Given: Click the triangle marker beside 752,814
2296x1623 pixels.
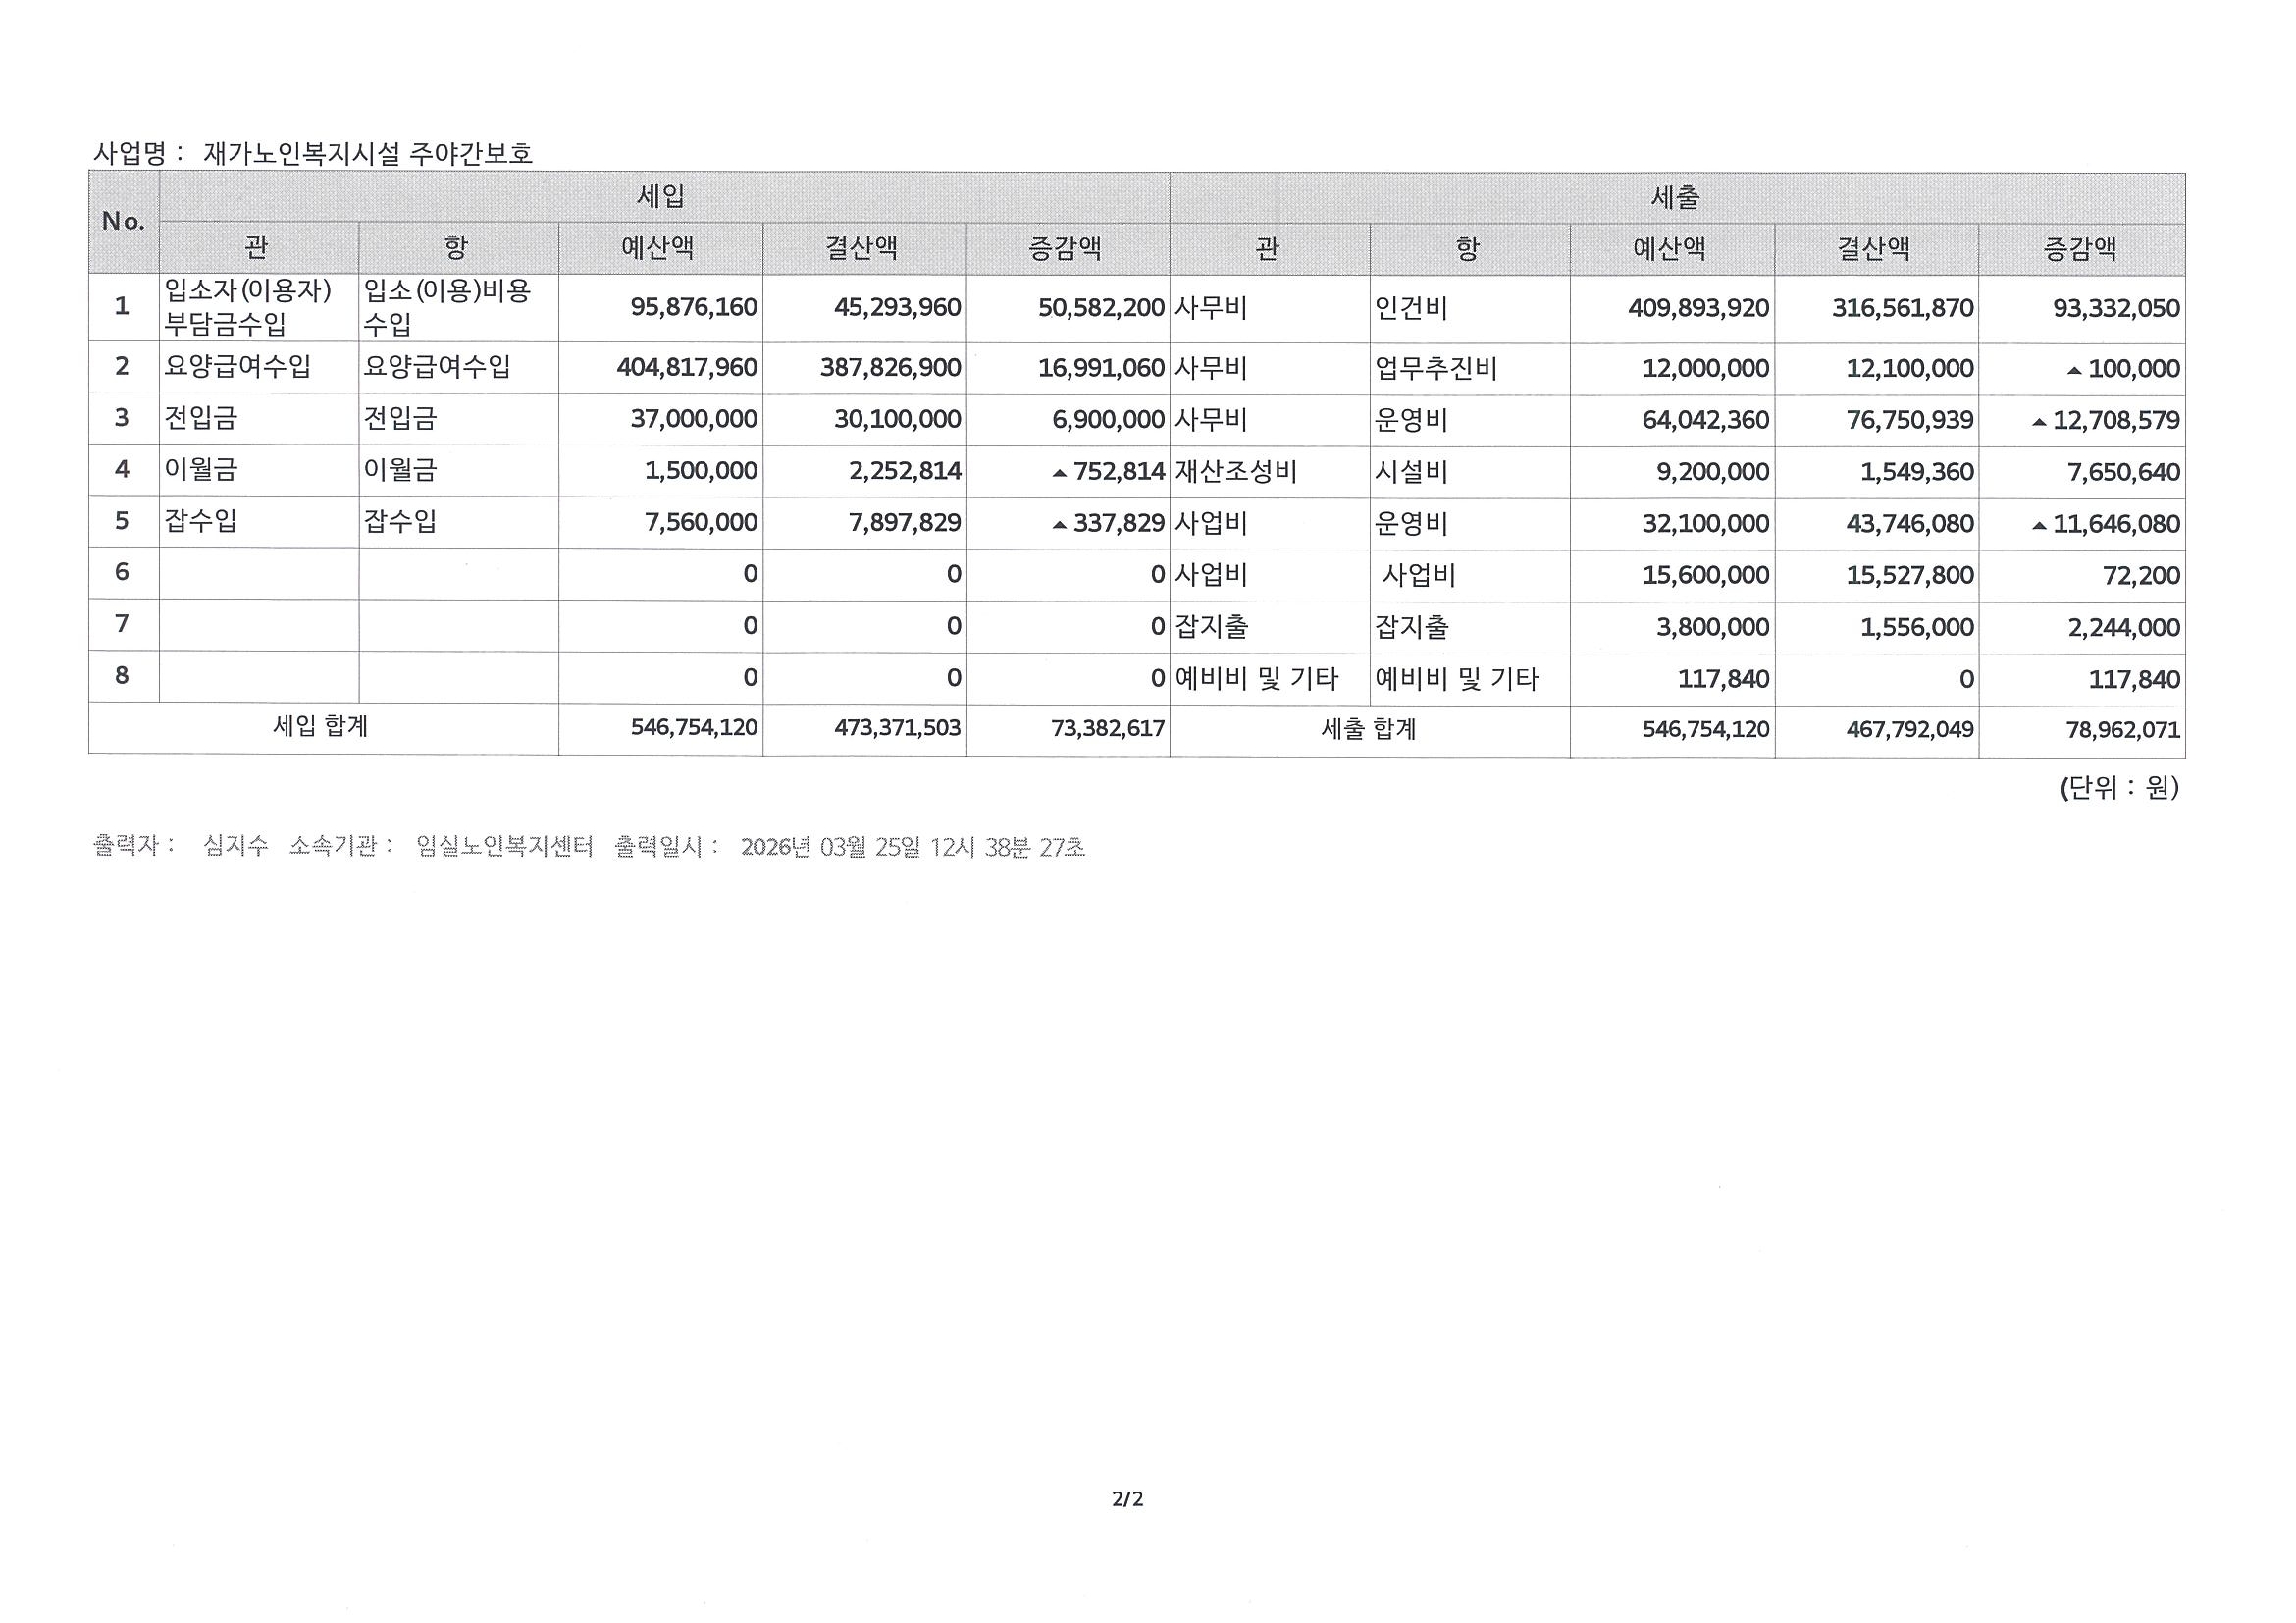Looking at the screenshot, I should click(x=1059, y=473).
